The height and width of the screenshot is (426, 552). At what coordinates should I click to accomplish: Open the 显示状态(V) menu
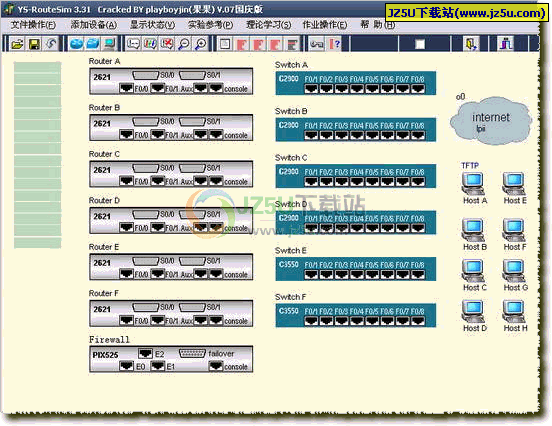(x=152, y=25)
